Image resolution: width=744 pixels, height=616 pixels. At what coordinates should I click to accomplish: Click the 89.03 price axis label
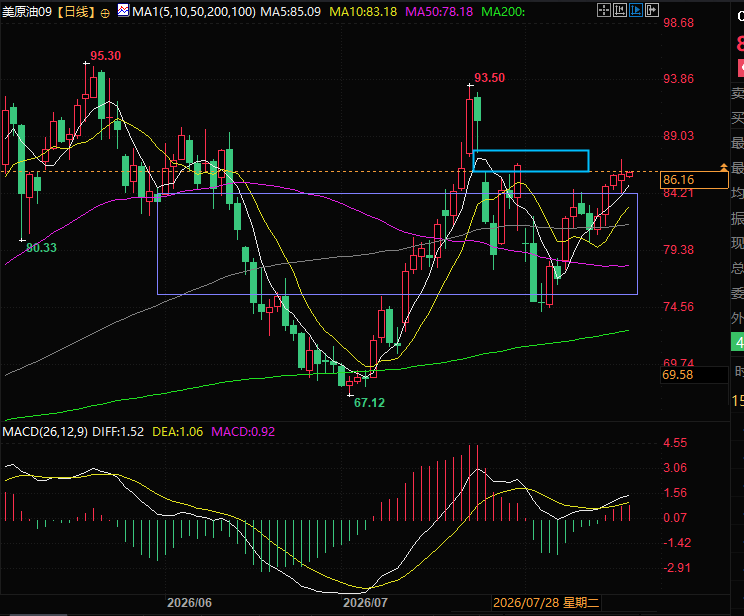[x=679, y=136]
